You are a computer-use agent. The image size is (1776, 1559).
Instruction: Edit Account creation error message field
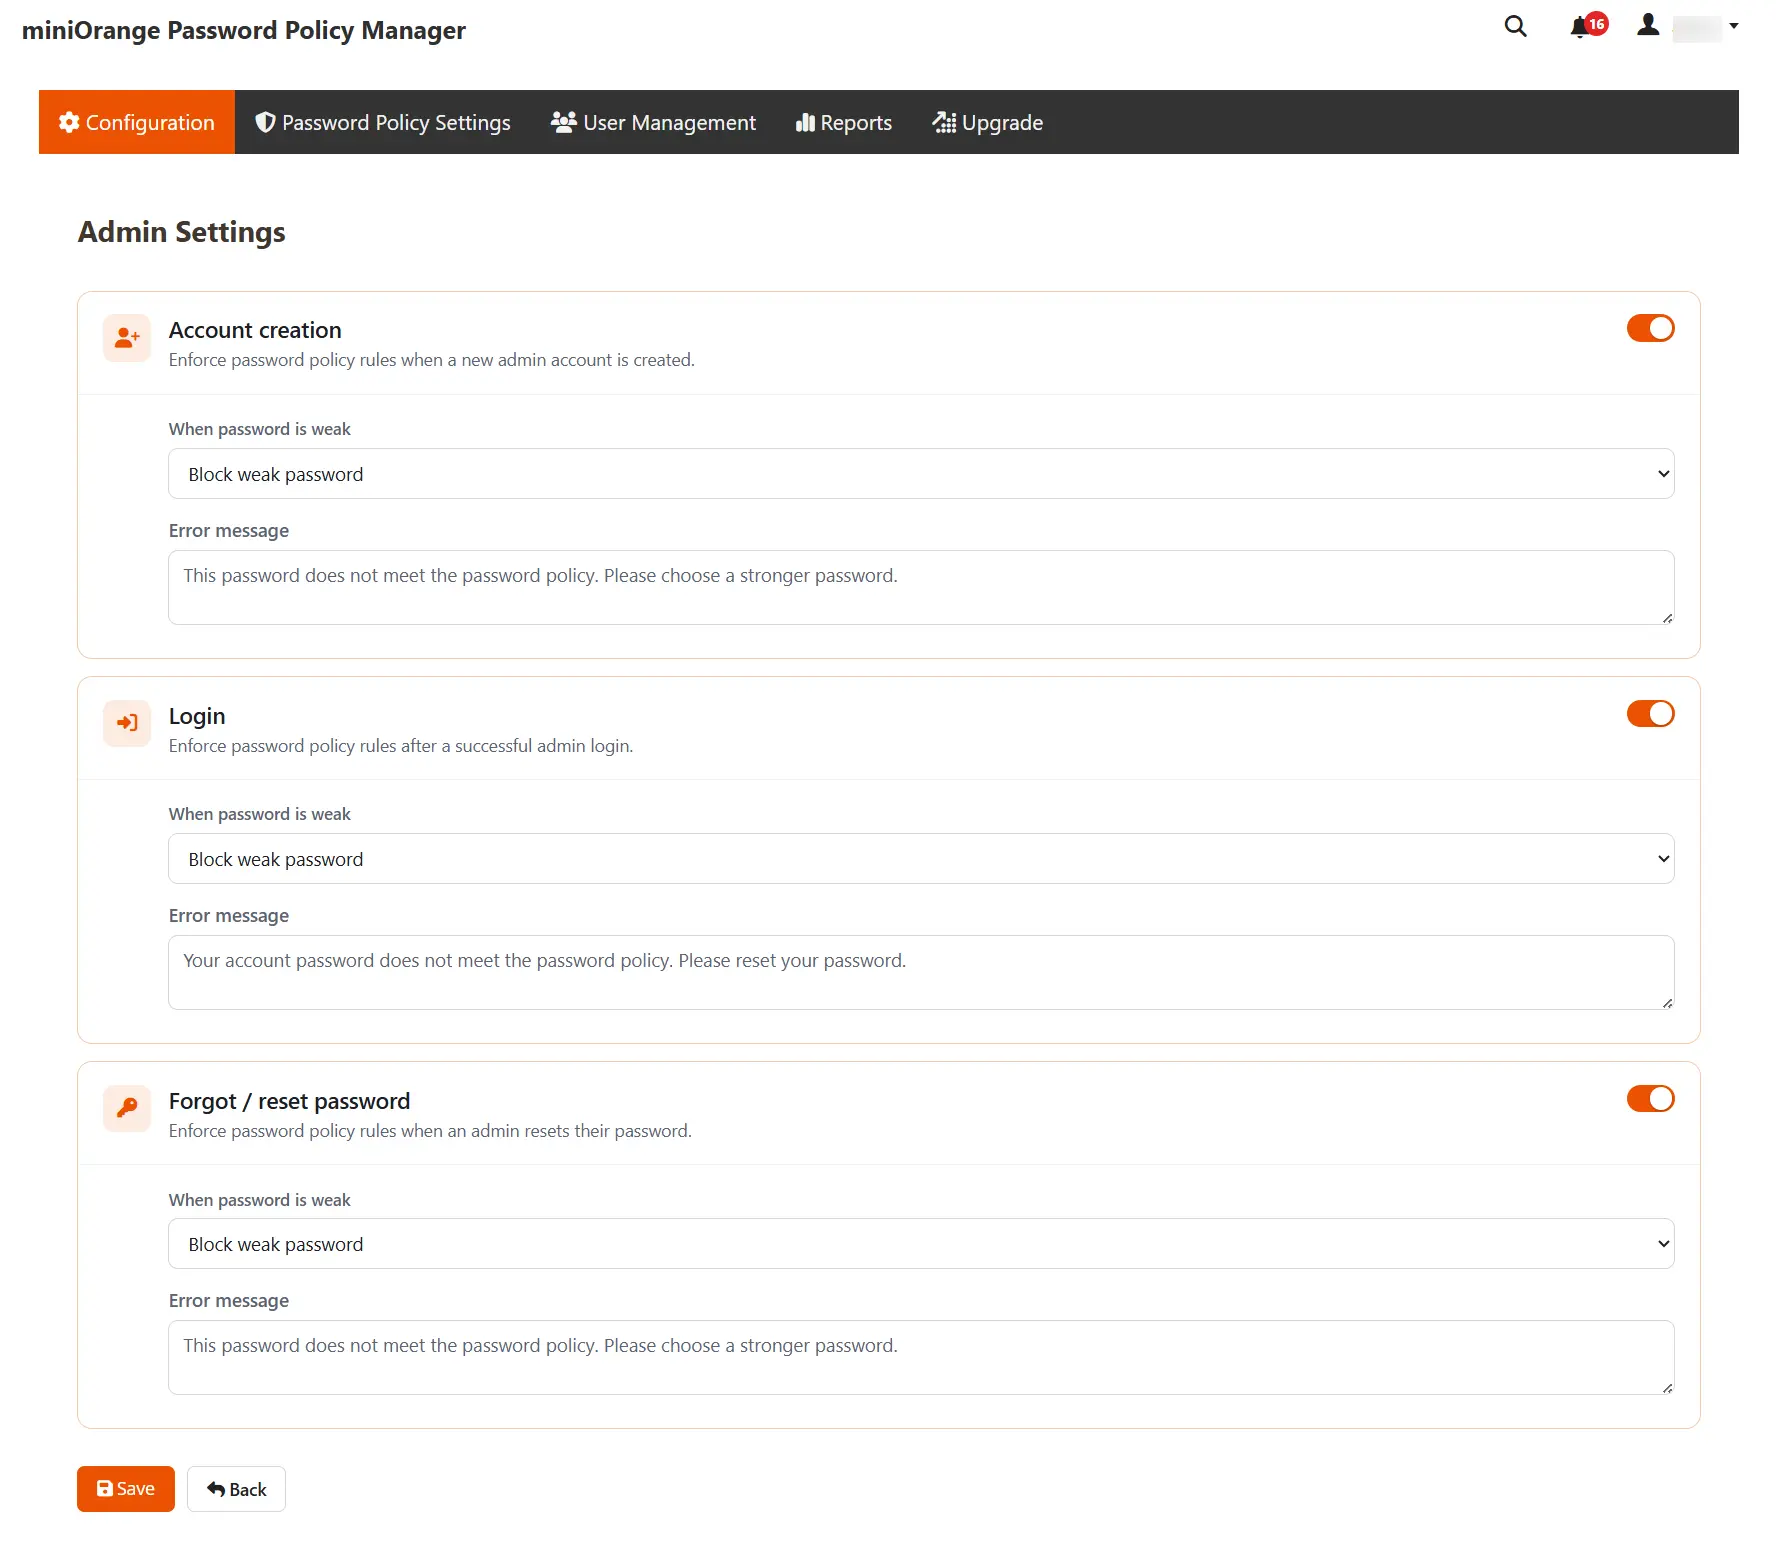(x=921, y=587)
